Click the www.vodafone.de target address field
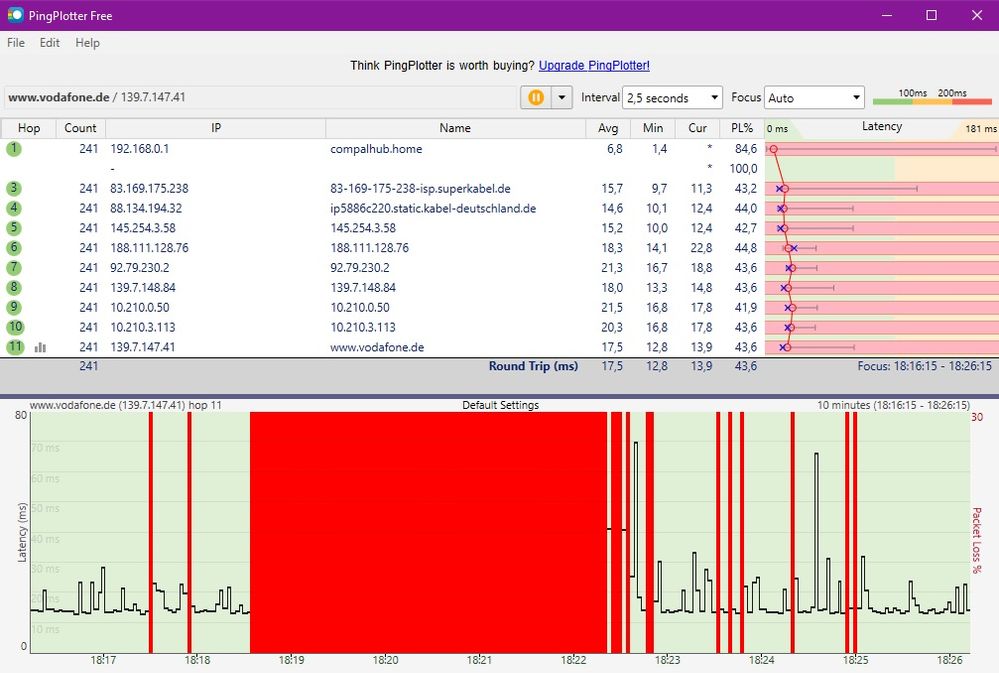The width and height of the screenshot is (999, 673). [250, 97]
